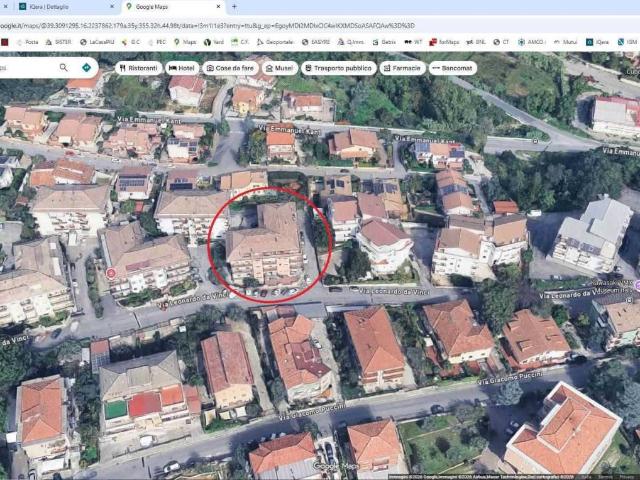
Task: Open the Mutui bookmark
Action: point(566,42)
